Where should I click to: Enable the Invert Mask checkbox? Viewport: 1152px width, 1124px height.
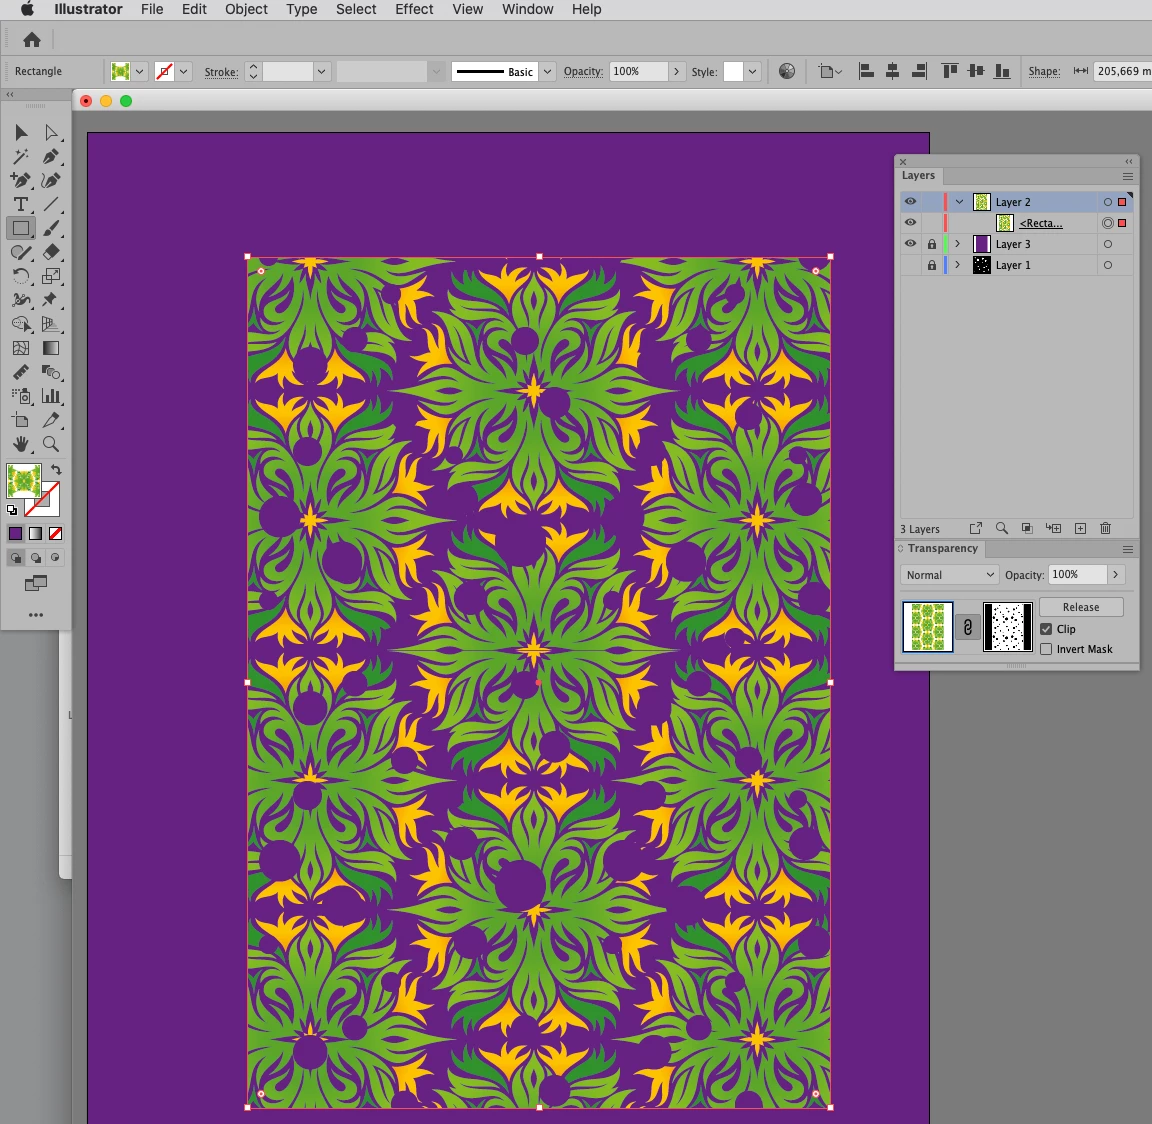coord(1046,649)
